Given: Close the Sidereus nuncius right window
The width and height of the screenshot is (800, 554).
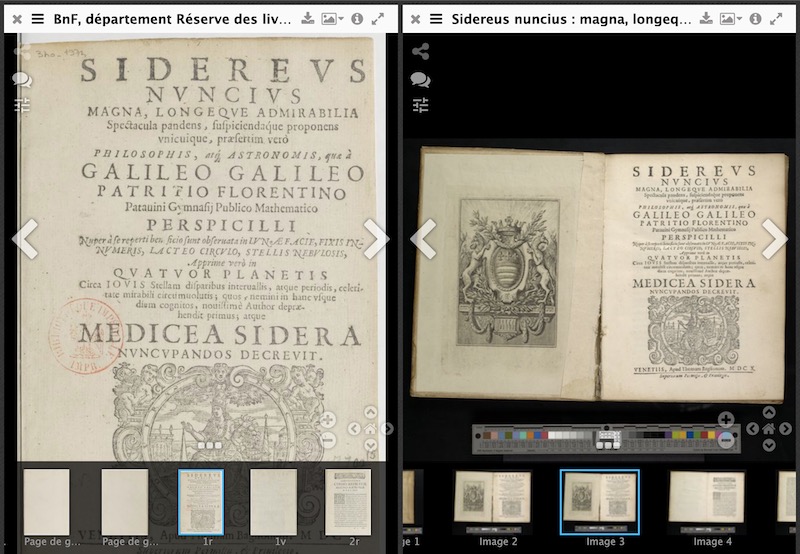Looking at the screenshot, I should point(415,19).
